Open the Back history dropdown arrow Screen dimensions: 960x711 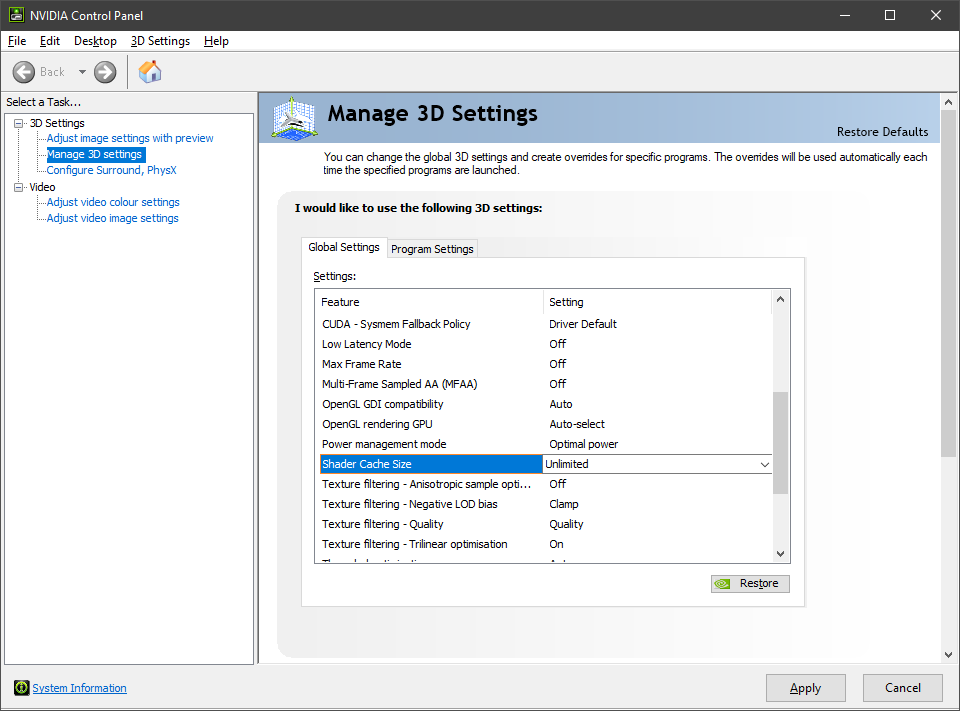[x=82, y=72]
